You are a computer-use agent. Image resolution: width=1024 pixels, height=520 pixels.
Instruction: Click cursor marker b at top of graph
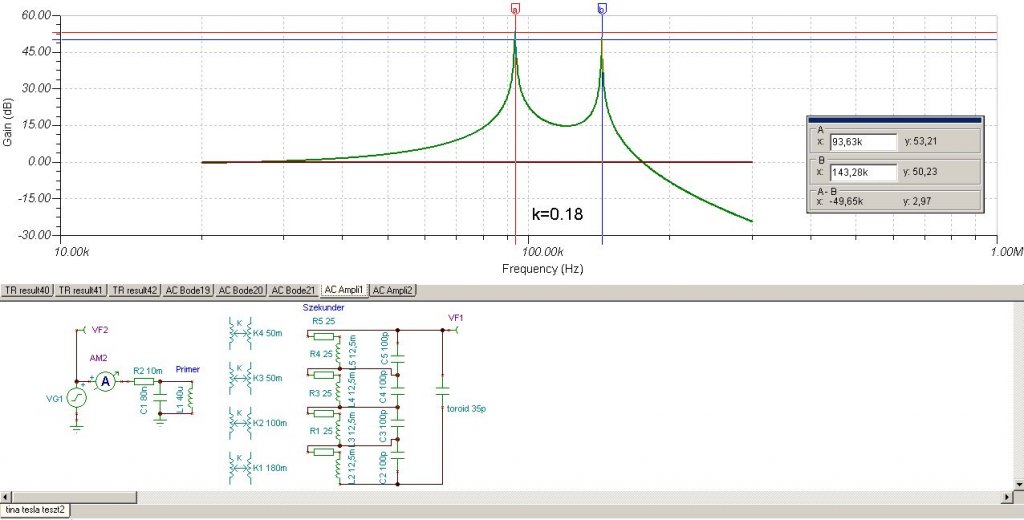pos(602,8)
